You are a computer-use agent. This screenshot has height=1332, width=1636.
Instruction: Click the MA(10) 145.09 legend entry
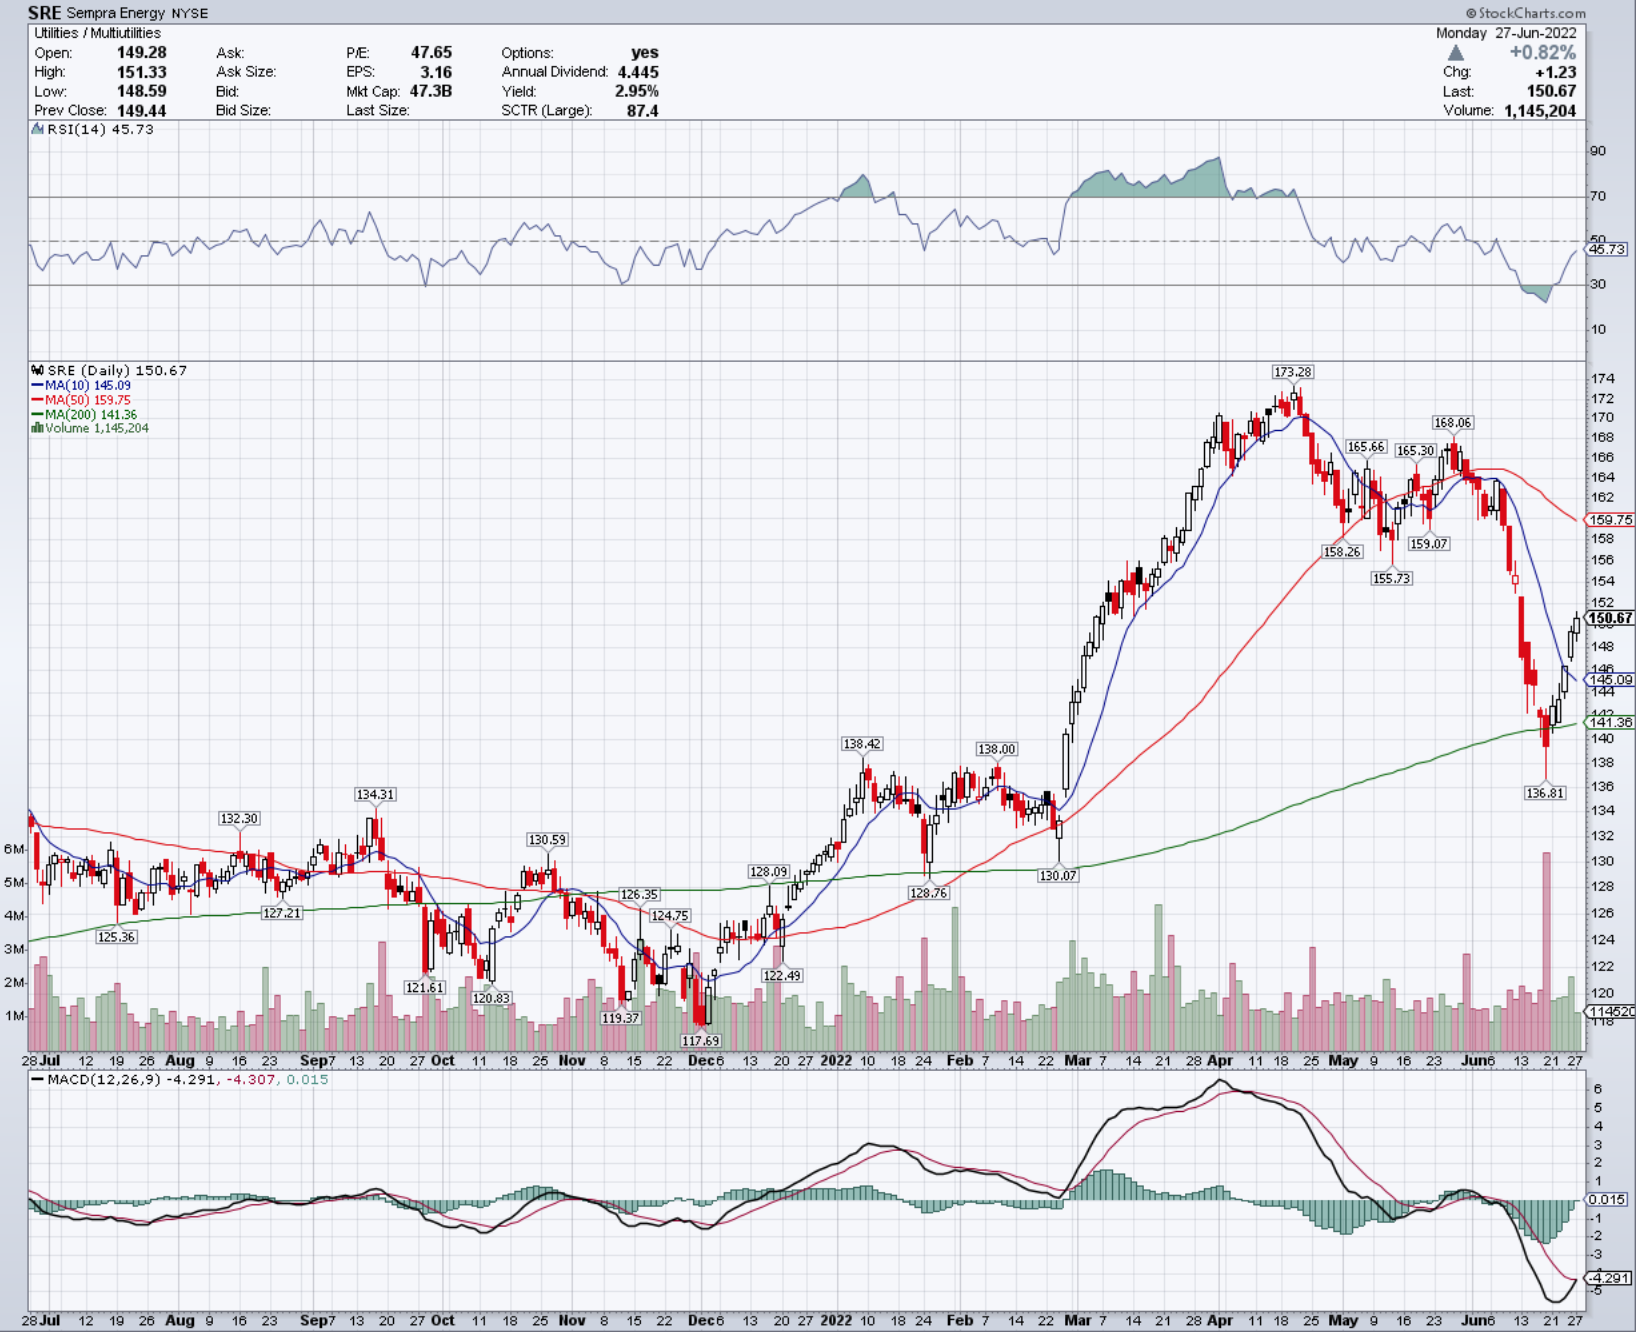[x=81, y=385]
